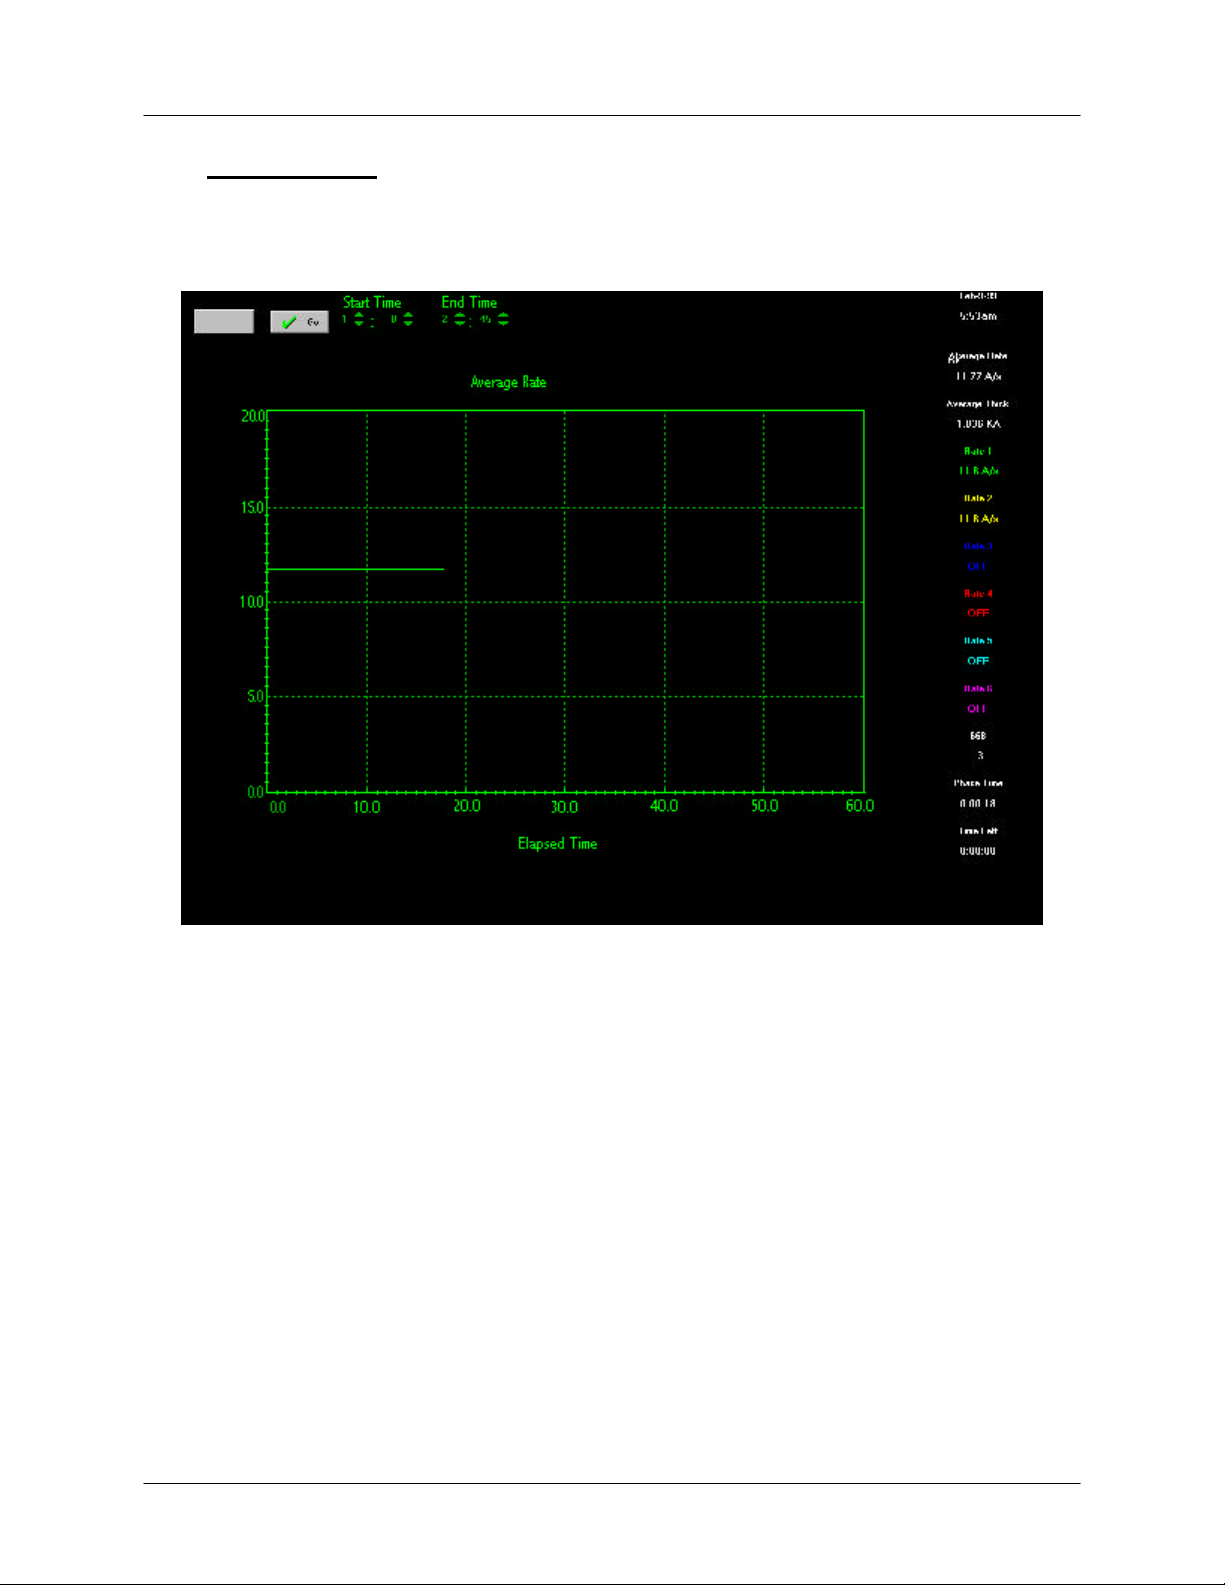Viewport: 1225px width, 1585px height.
Task: Click the 60.0 label on elapsed time axis
Action: [860, 806]
